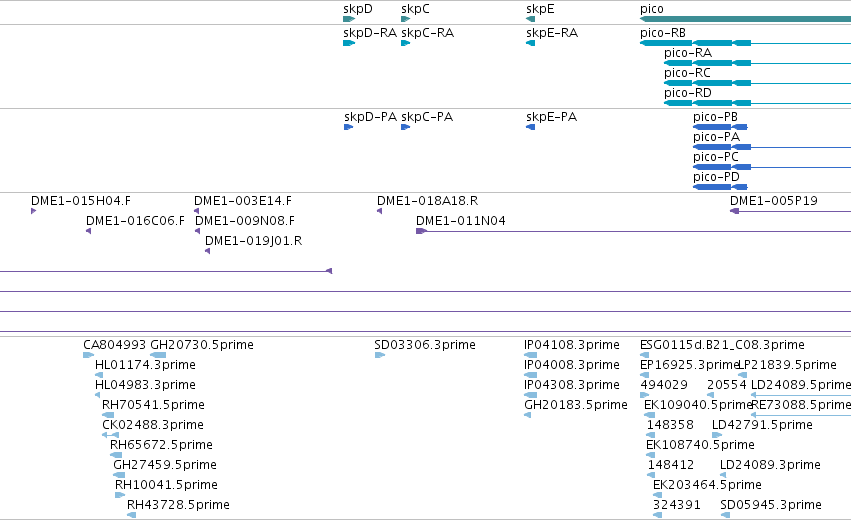
Task: Select the SD05945.3prime EST
Action: 725,515
